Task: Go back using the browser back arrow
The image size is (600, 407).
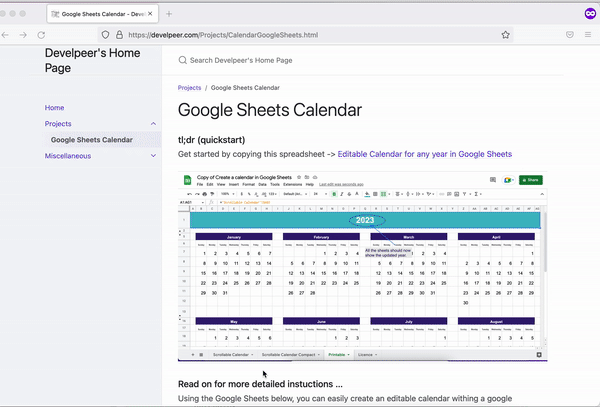Action: click(5, 35)
